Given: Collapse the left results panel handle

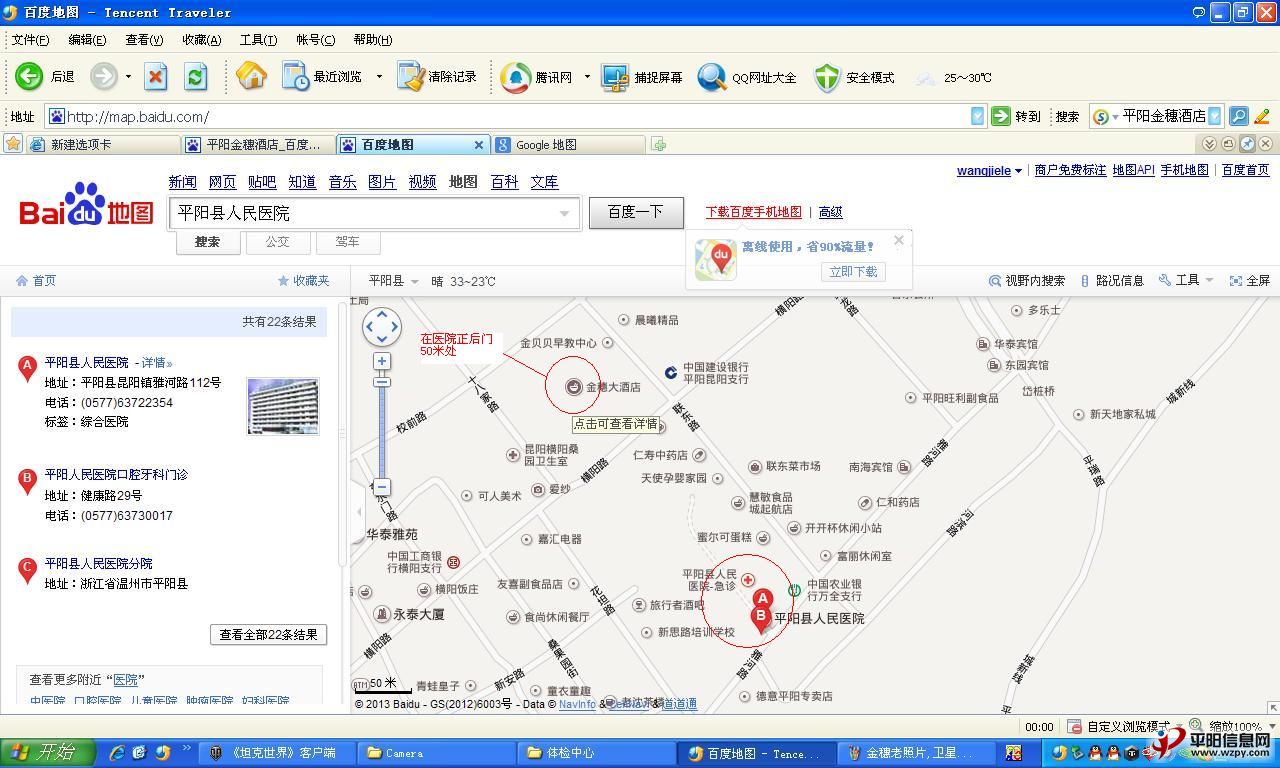Looking at the screenshot, I should (x=359, y=511).
